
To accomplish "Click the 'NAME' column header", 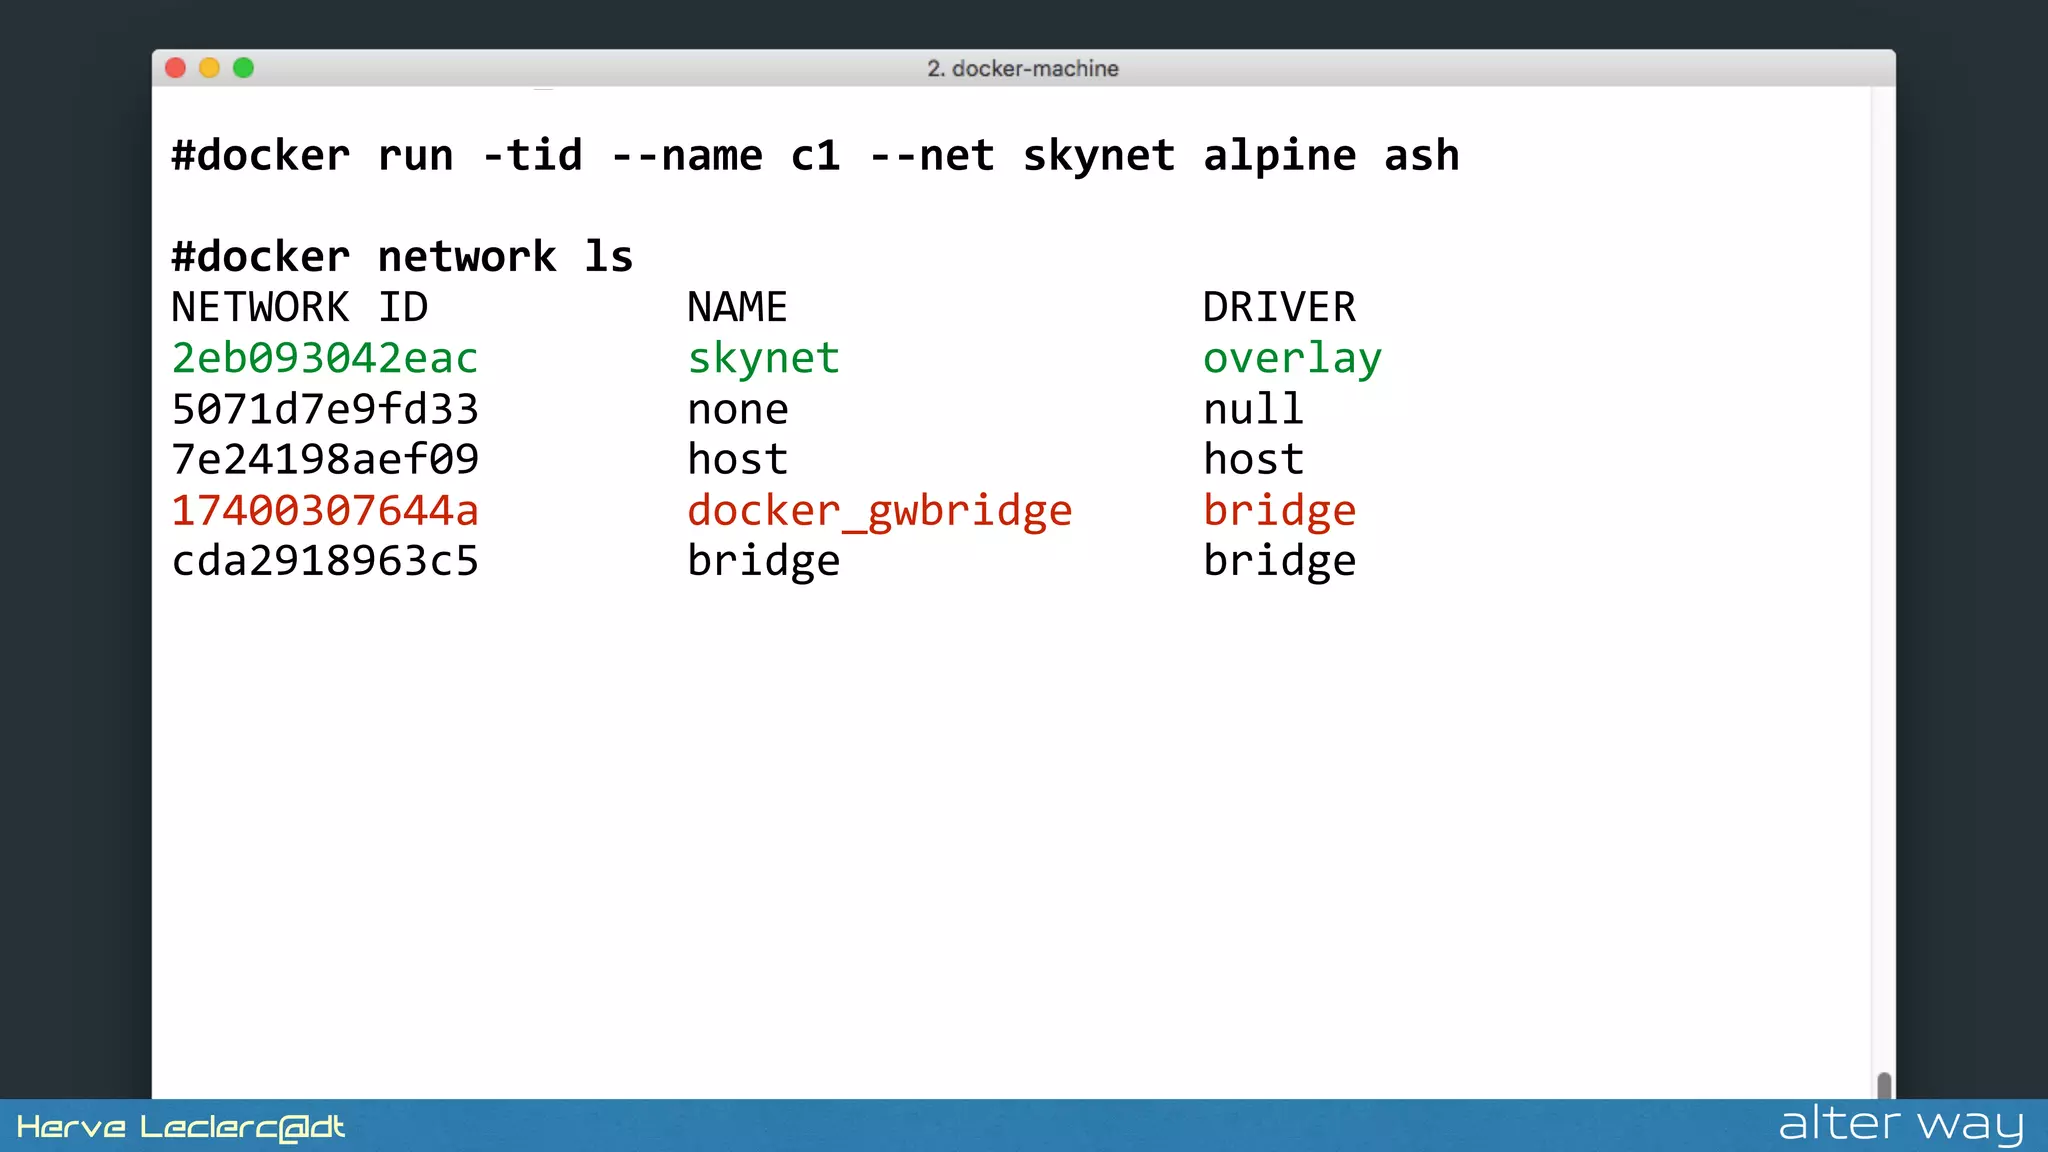I will [737, 307].
